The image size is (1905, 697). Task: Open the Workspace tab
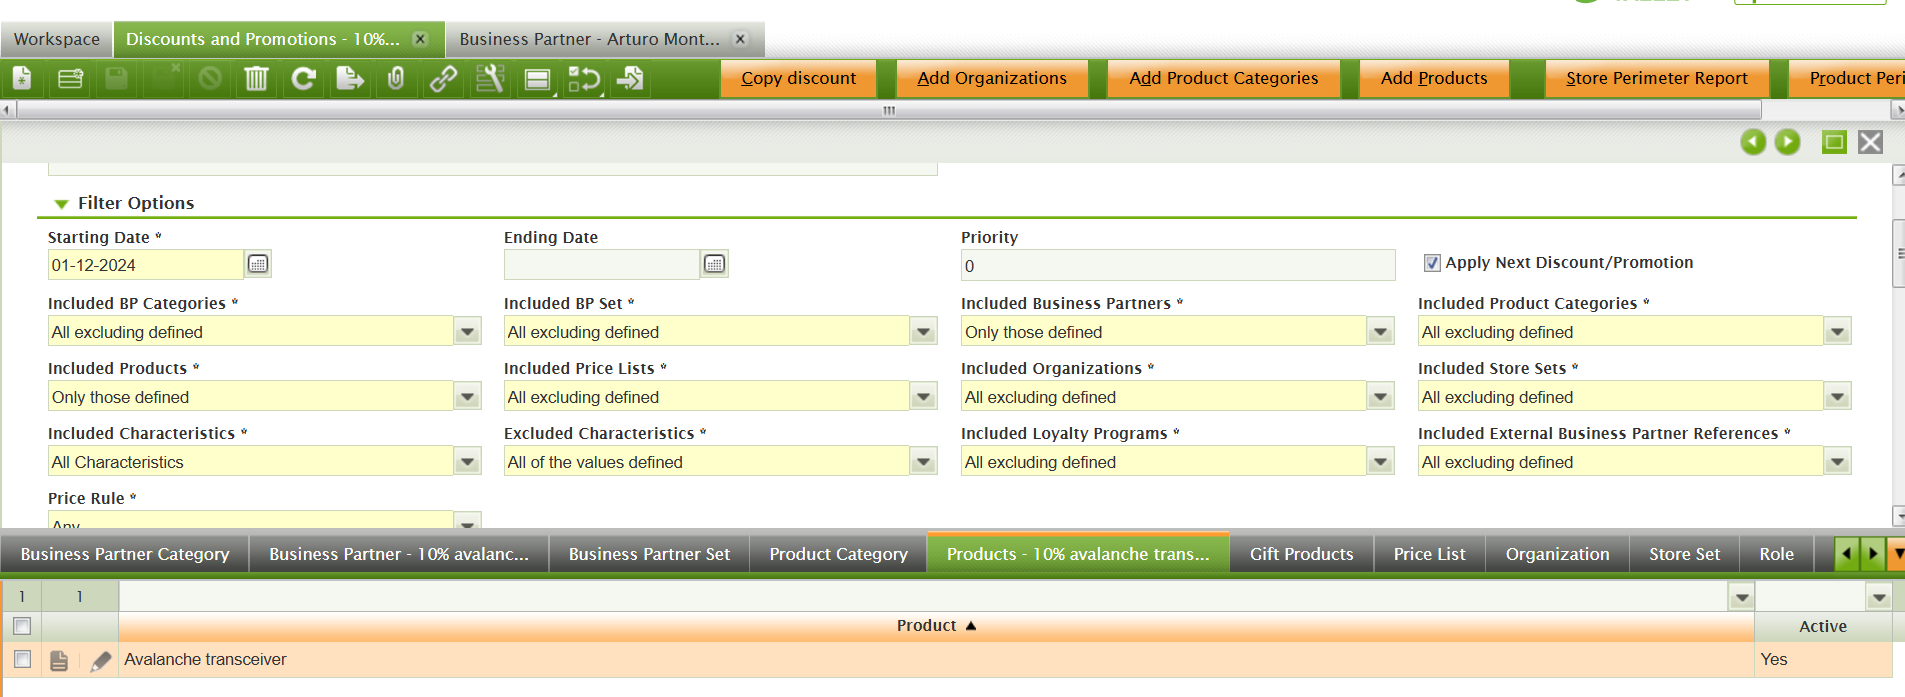tap(57, 39)
